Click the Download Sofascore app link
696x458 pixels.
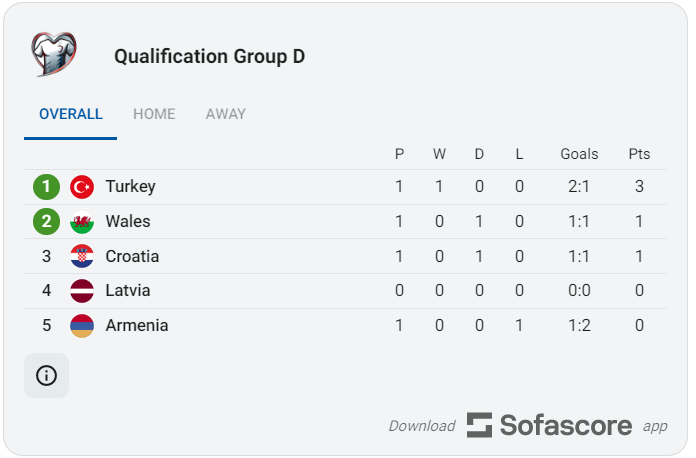click(x=528, y=425)
